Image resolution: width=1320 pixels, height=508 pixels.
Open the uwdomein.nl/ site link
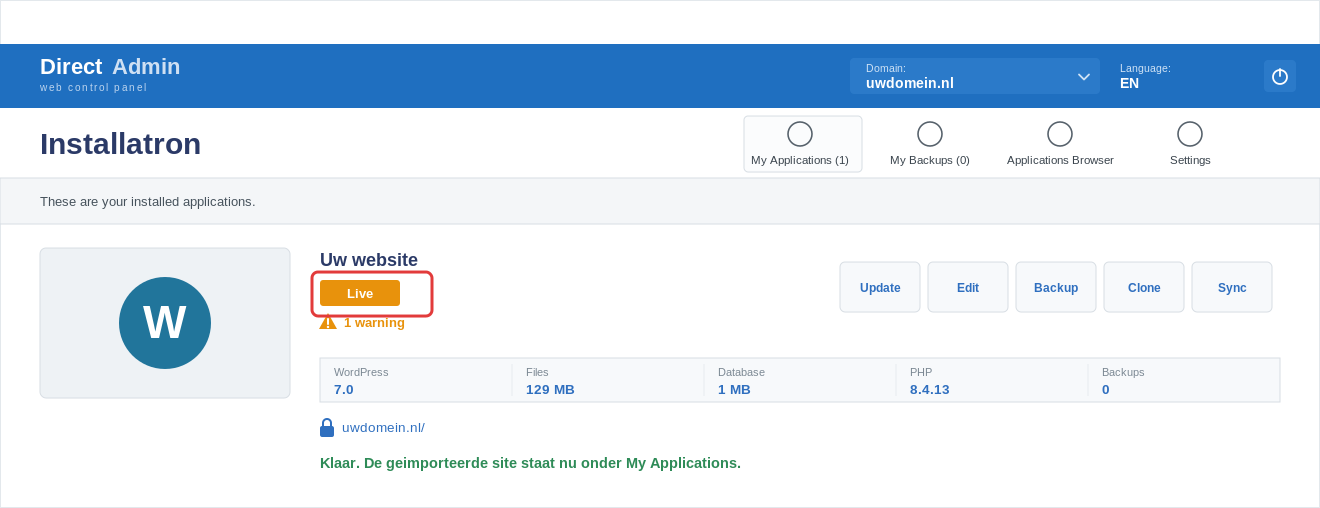pyautogui.click(x=383, y=428)
